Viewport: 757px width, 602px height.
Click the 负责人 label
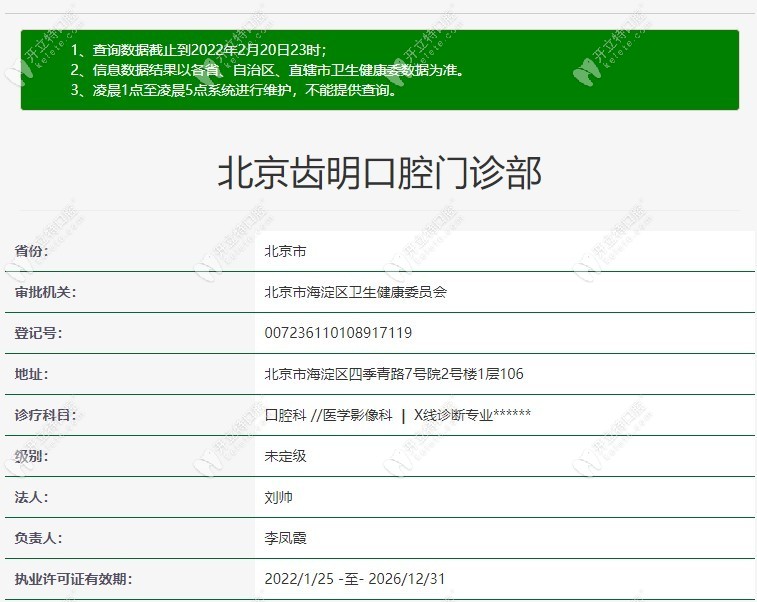point(38,538)
